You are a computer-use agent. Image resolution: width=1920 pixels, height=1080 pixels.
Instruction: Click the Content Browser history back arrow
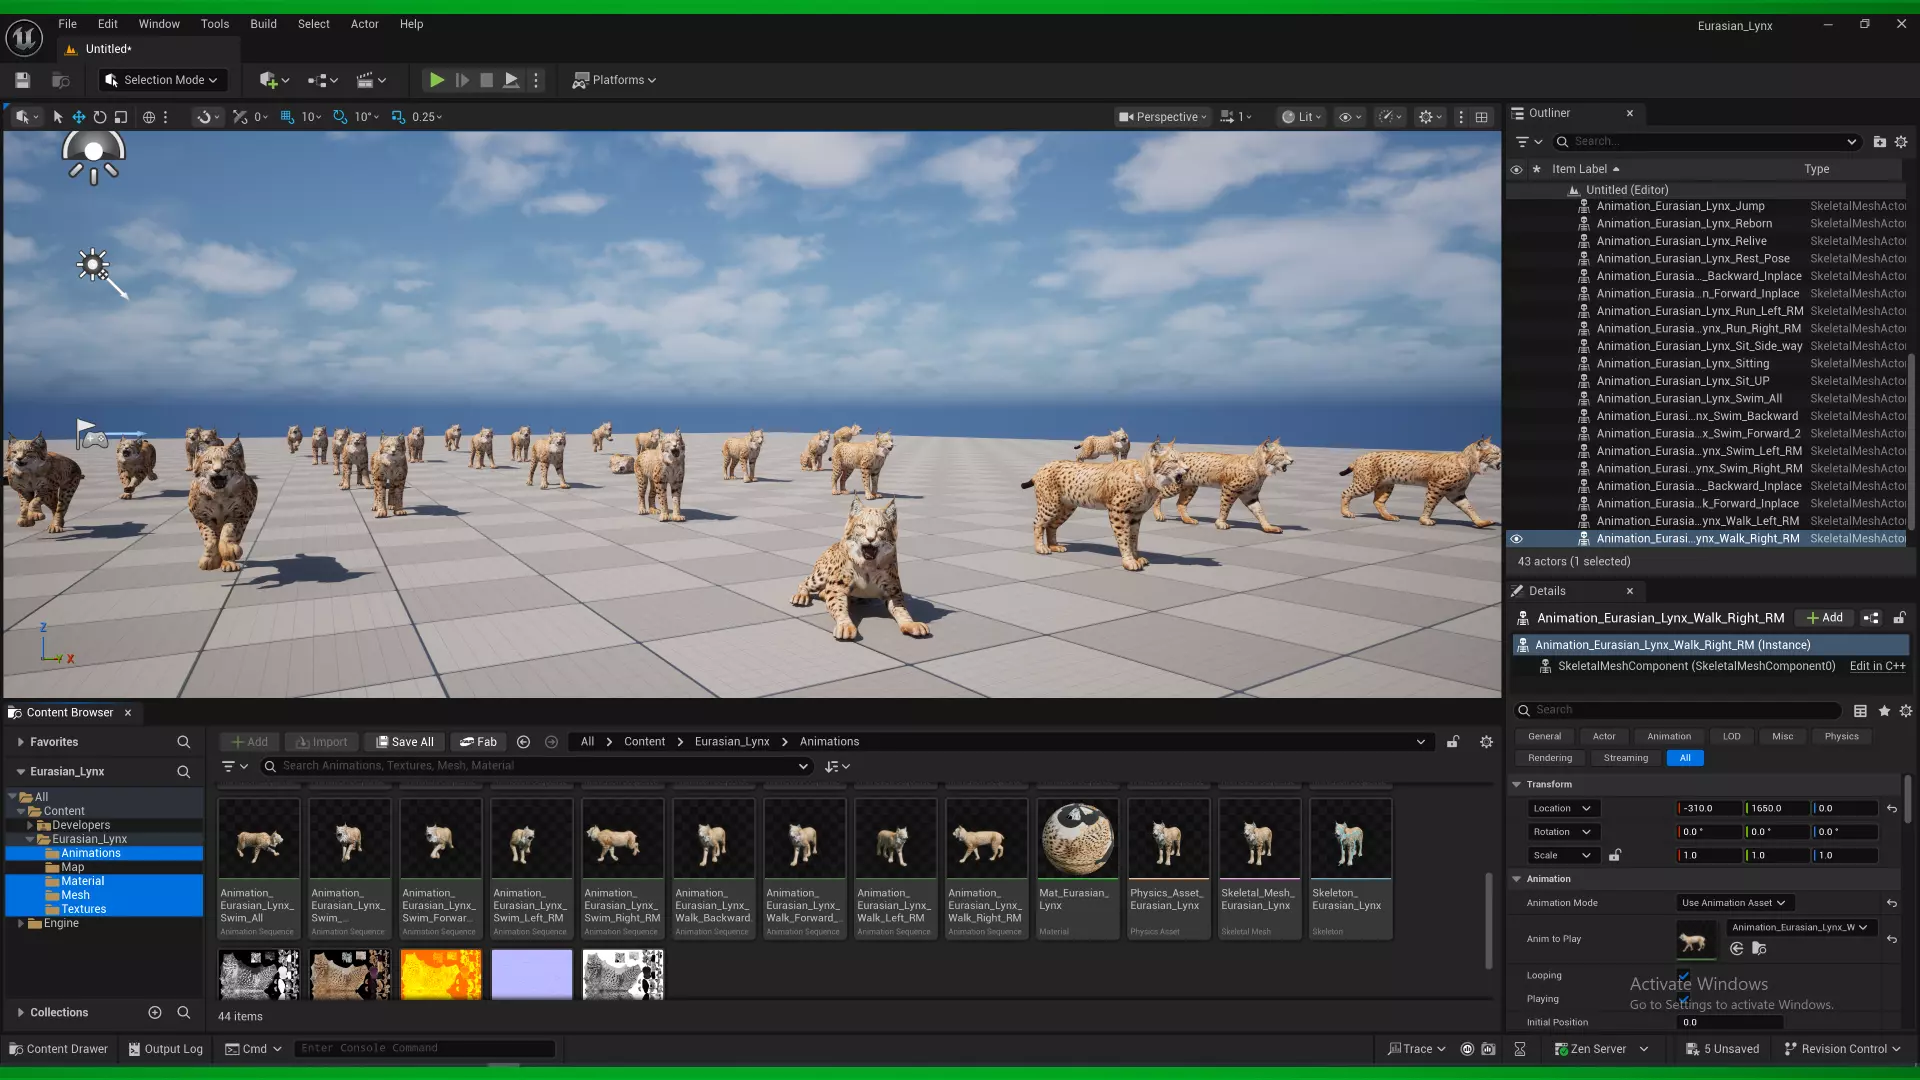point(523,742)
